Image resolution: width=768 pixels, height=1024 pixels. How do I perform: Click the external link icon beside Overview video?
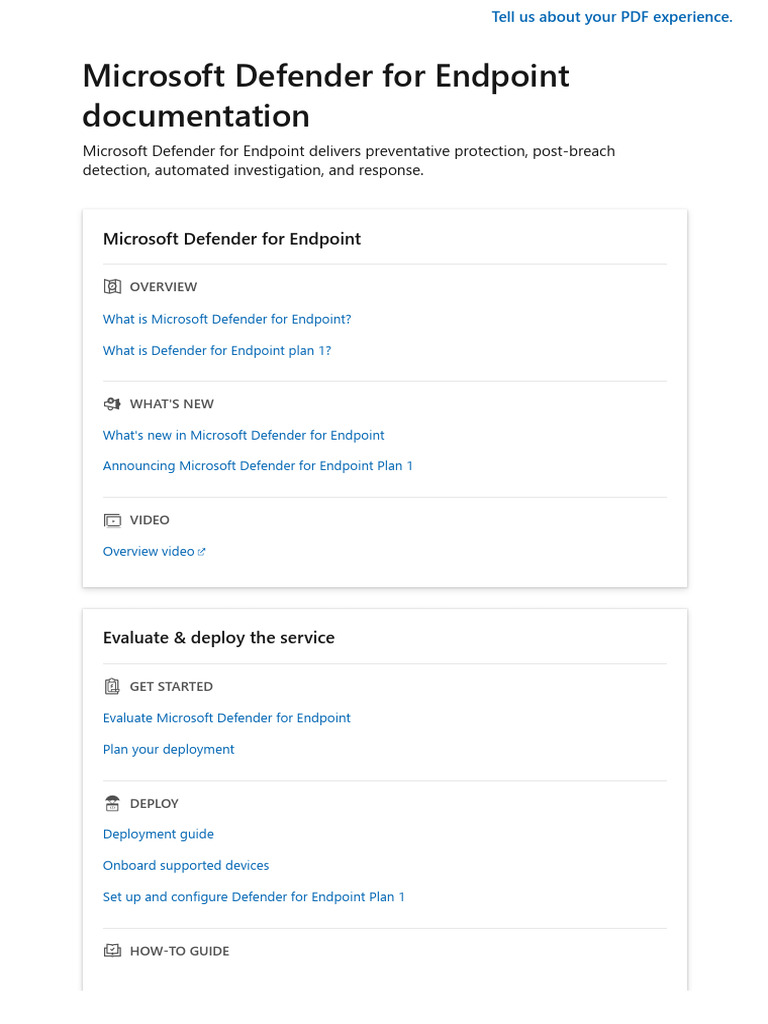click(202, 552)
